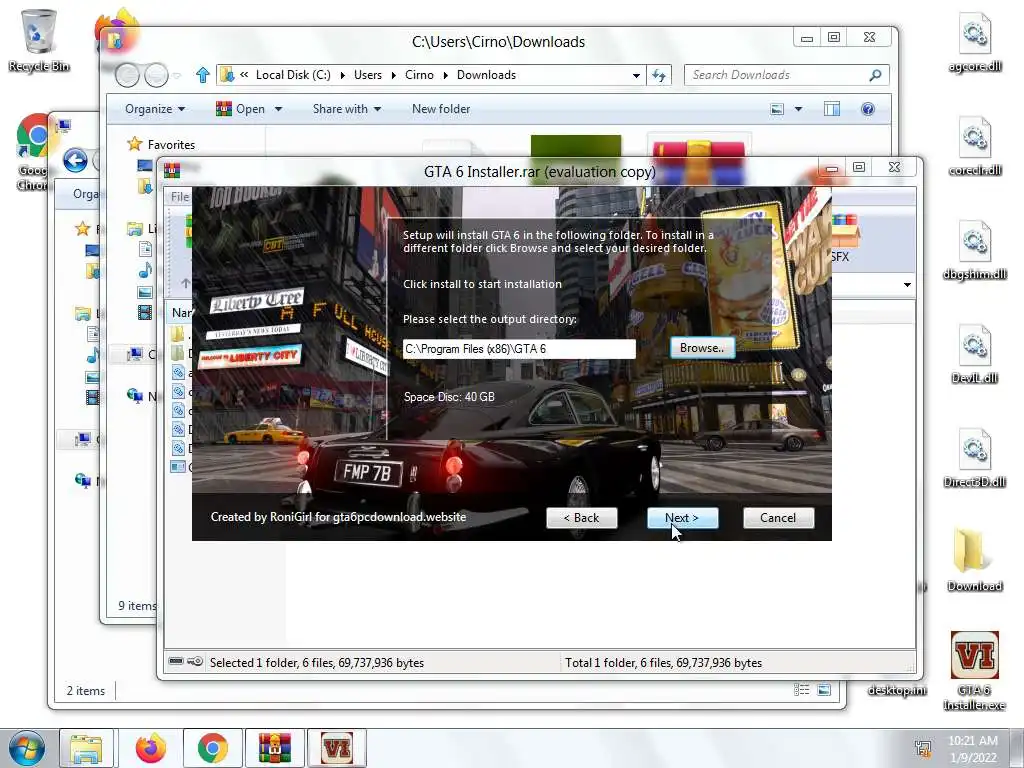Click the output directory path field
The height and width of the screenshot is (768, 1024).
pos(519,349)
